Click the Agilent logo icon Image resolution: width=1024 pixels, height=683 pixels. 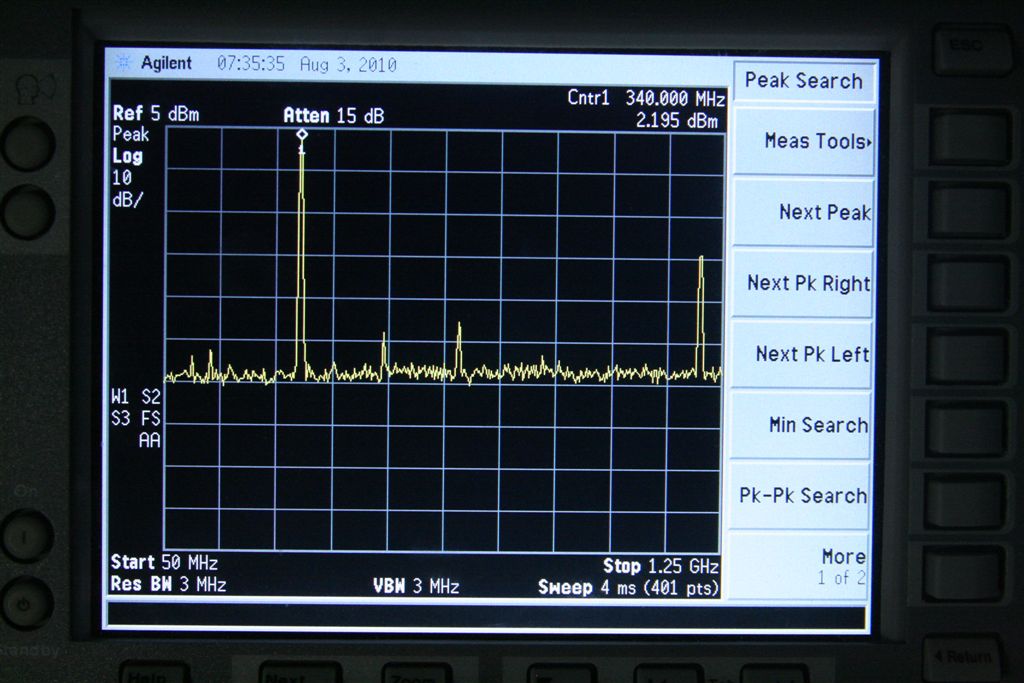tap(124, 63)
